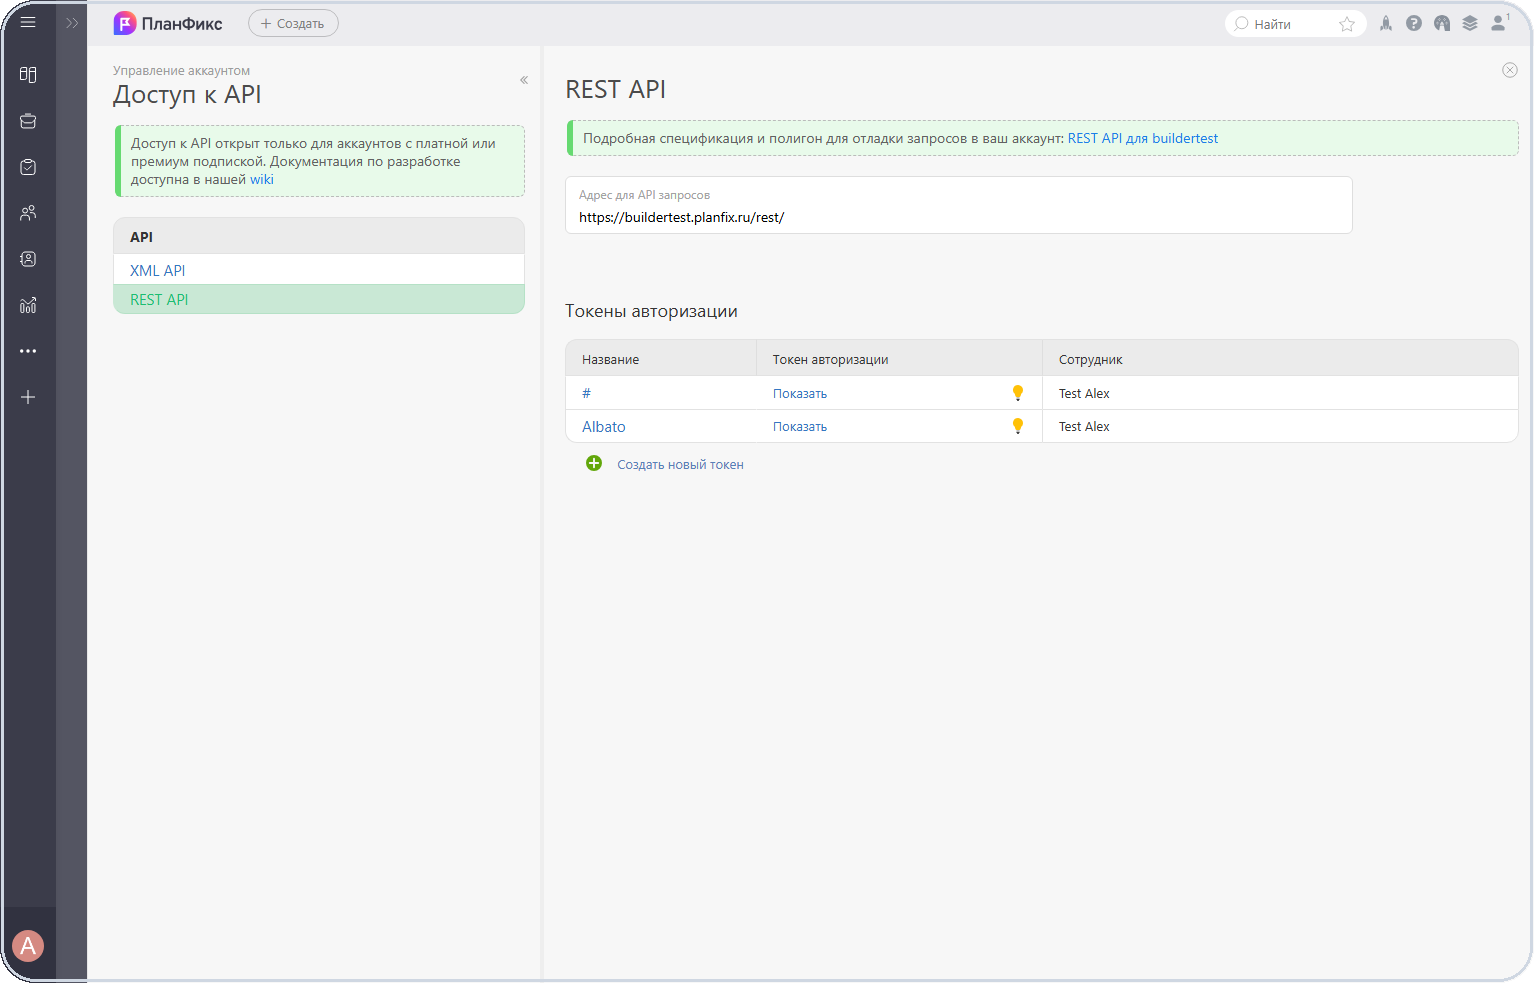
Task: Open the planner boards icon in sidebar
Action: coord(28,75)
